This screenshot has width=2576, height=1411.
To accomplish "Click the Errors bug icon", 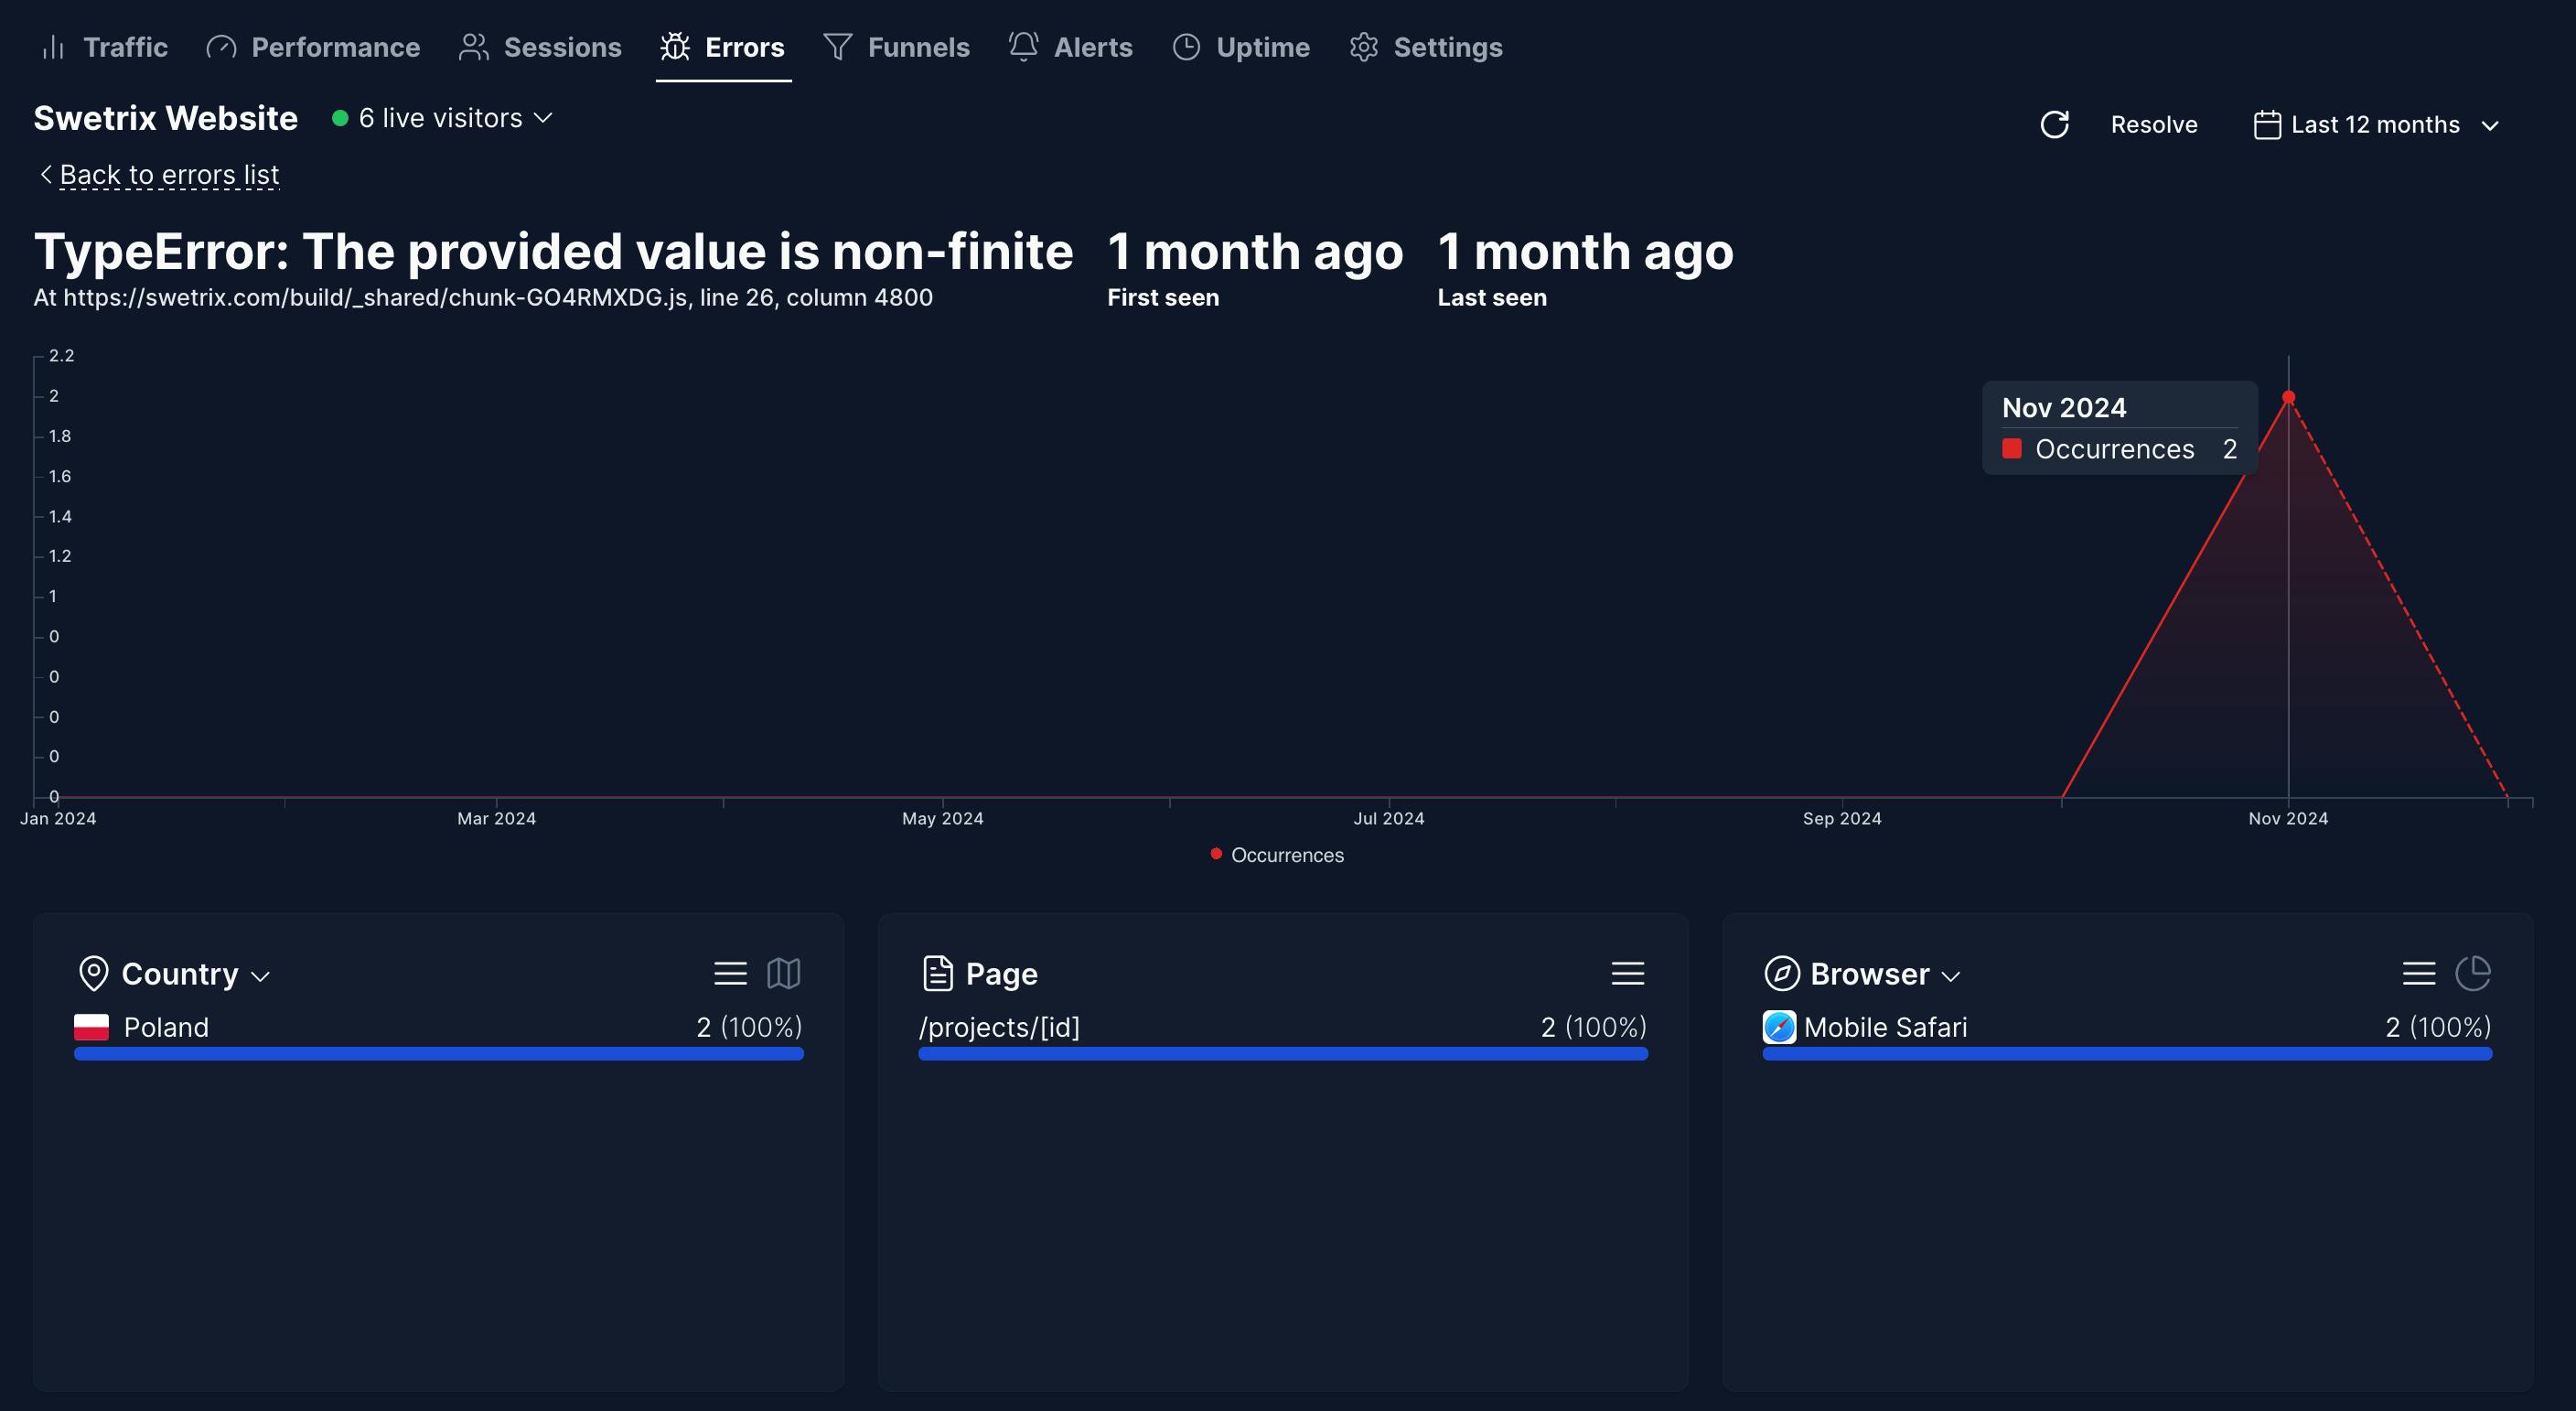I will coord(675,47).
